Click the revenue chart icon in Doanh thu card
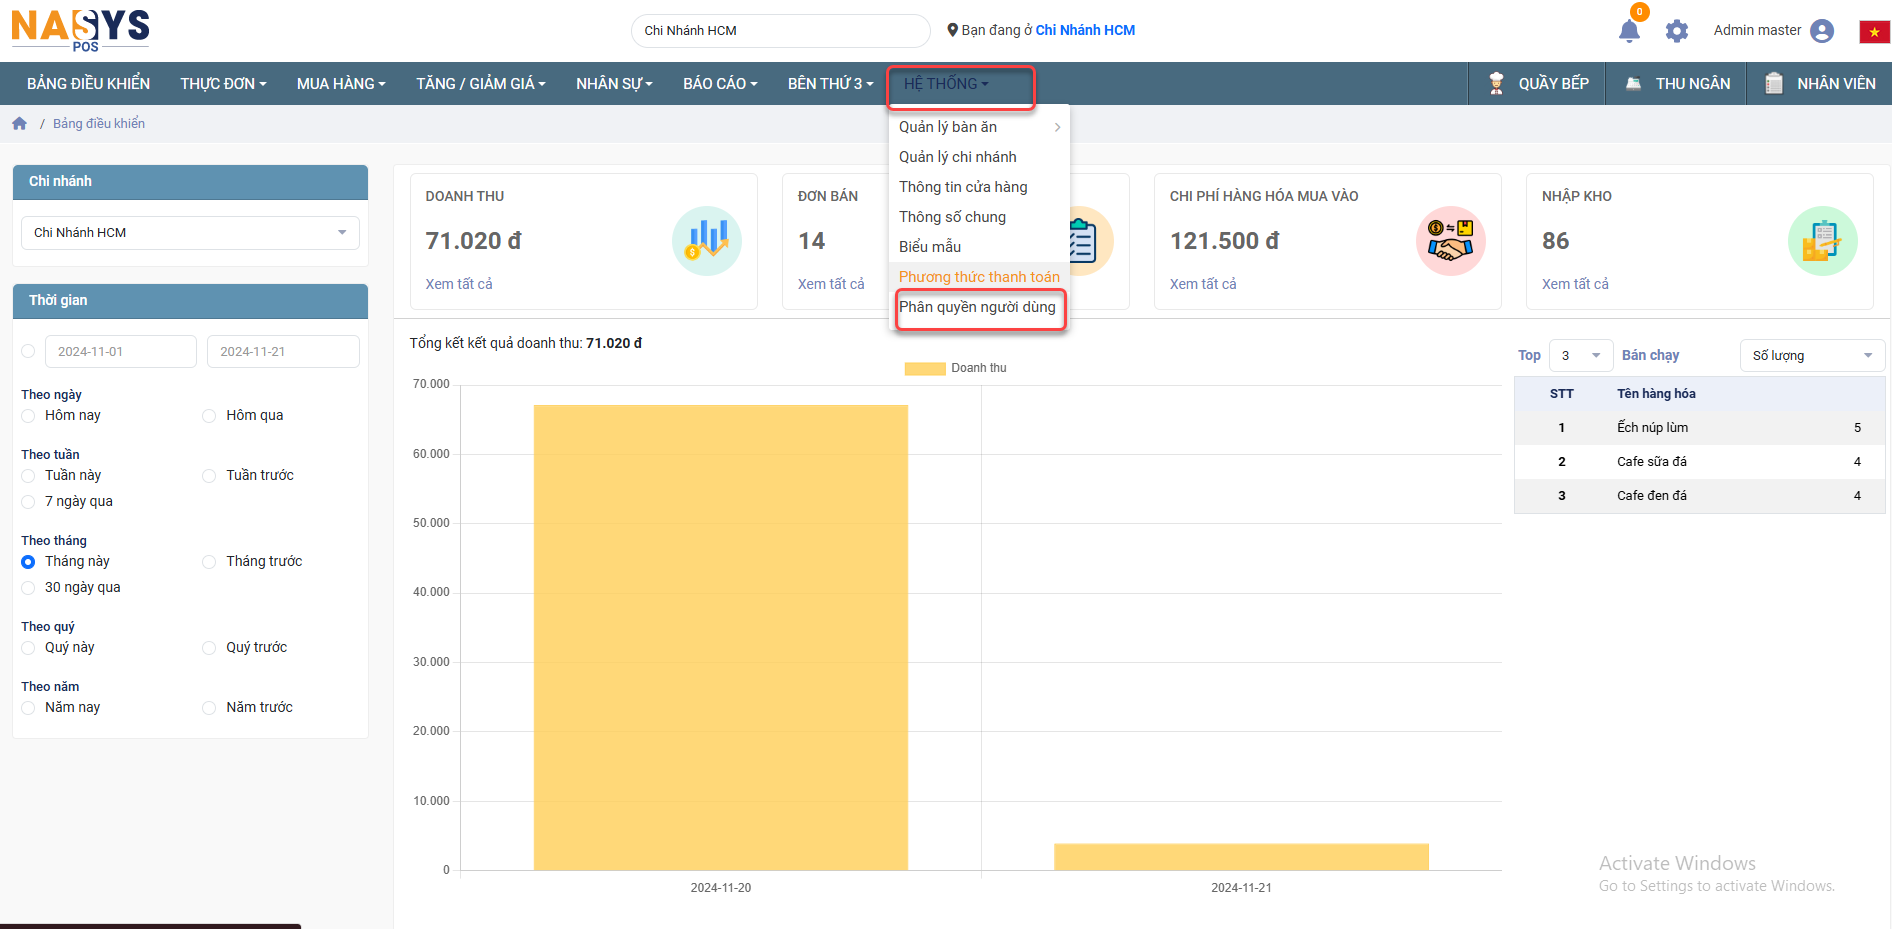1892x929 pixels. (x=707, y=241)
